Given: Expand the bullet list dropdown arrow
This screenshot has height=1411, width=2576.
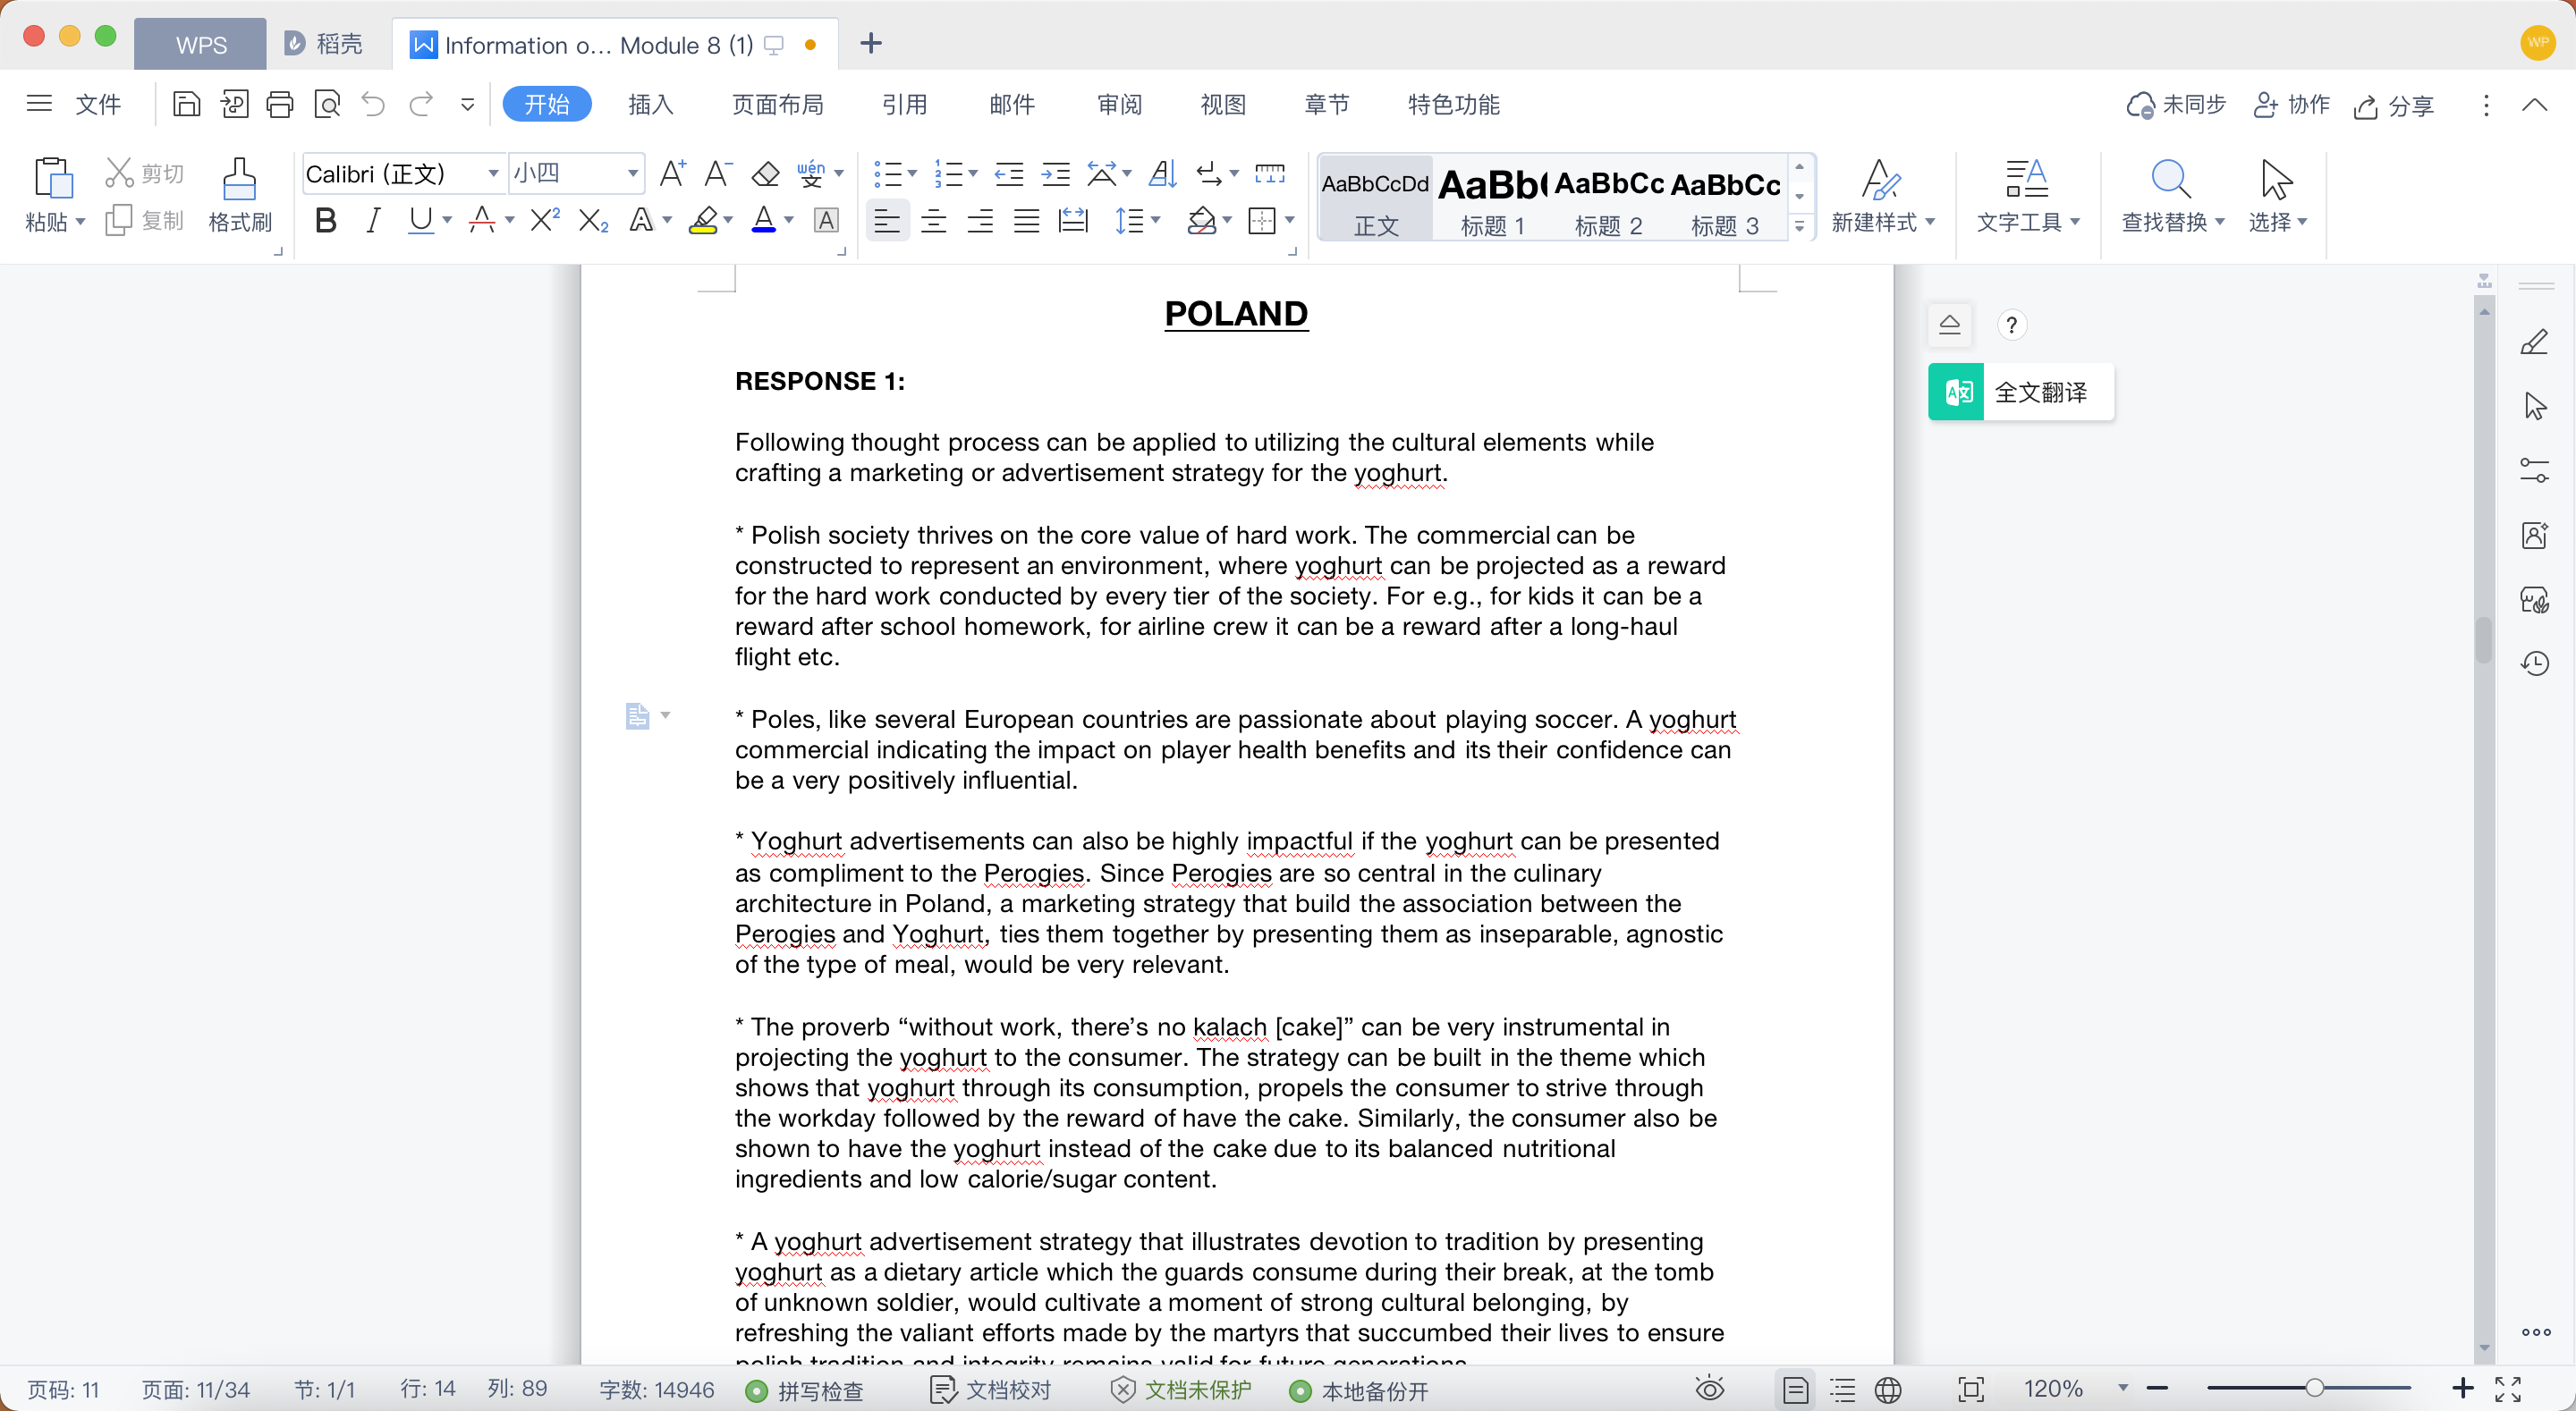Looking at the screenshot, I should 912,174.
